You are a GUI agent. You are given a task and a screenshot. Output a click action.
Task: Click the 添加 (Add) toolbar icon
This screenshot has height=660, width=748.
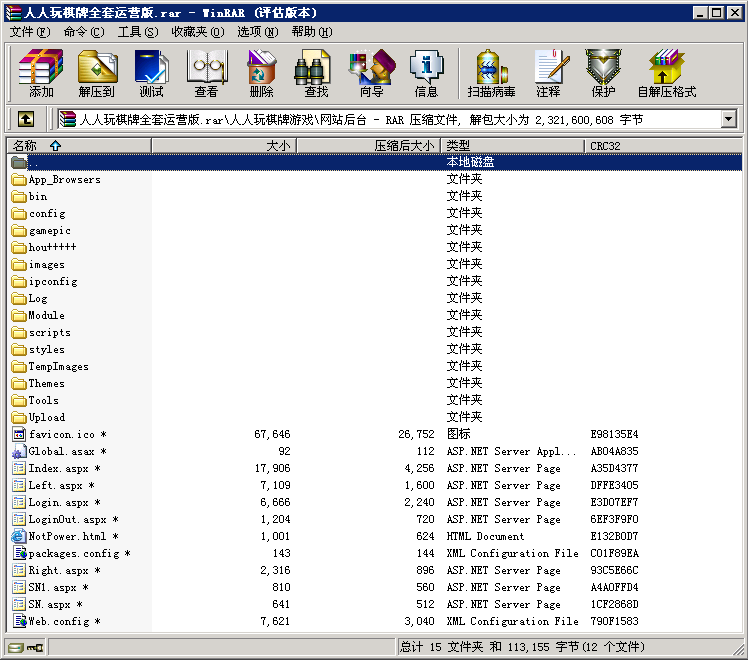[41, 73]
